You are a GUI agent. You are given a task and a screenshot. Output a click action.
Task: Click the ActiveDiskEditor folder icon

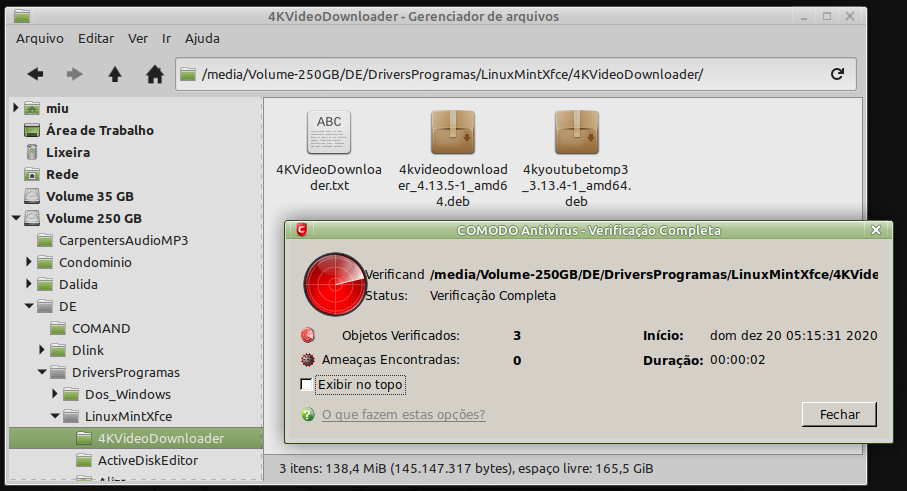84,460
